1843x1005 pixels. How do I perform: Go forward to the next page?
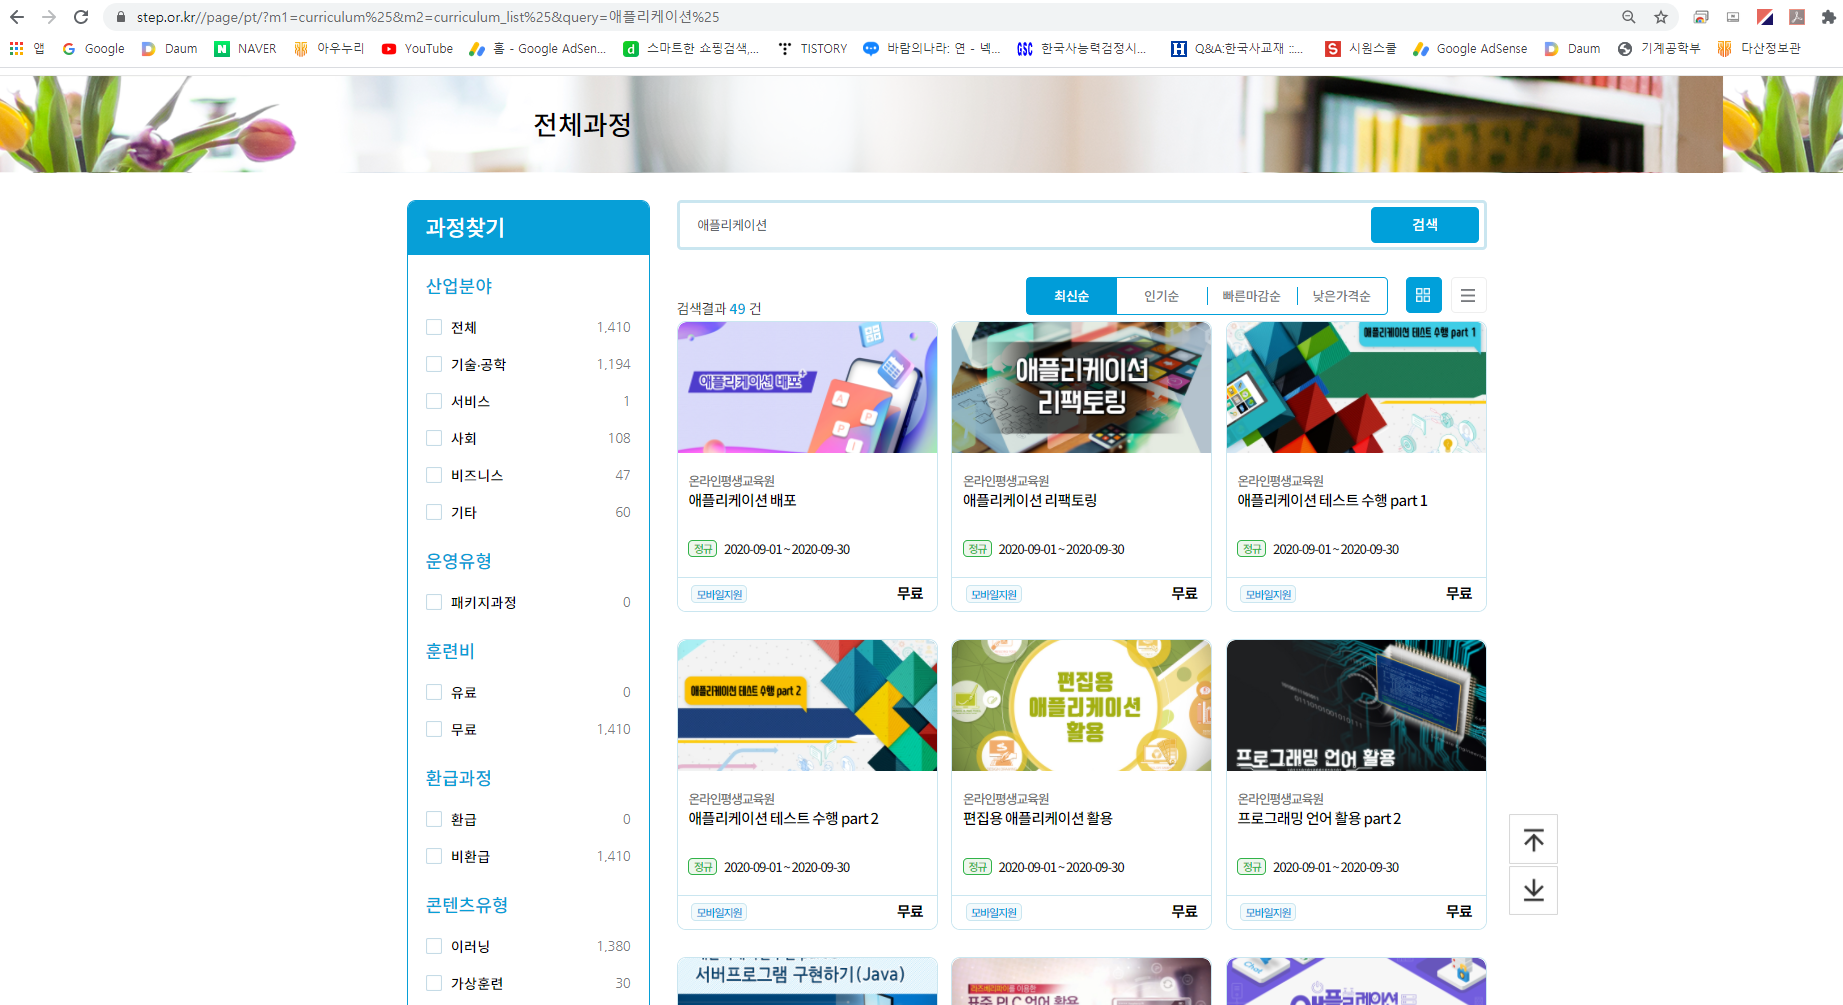click(x=49, y=17)
